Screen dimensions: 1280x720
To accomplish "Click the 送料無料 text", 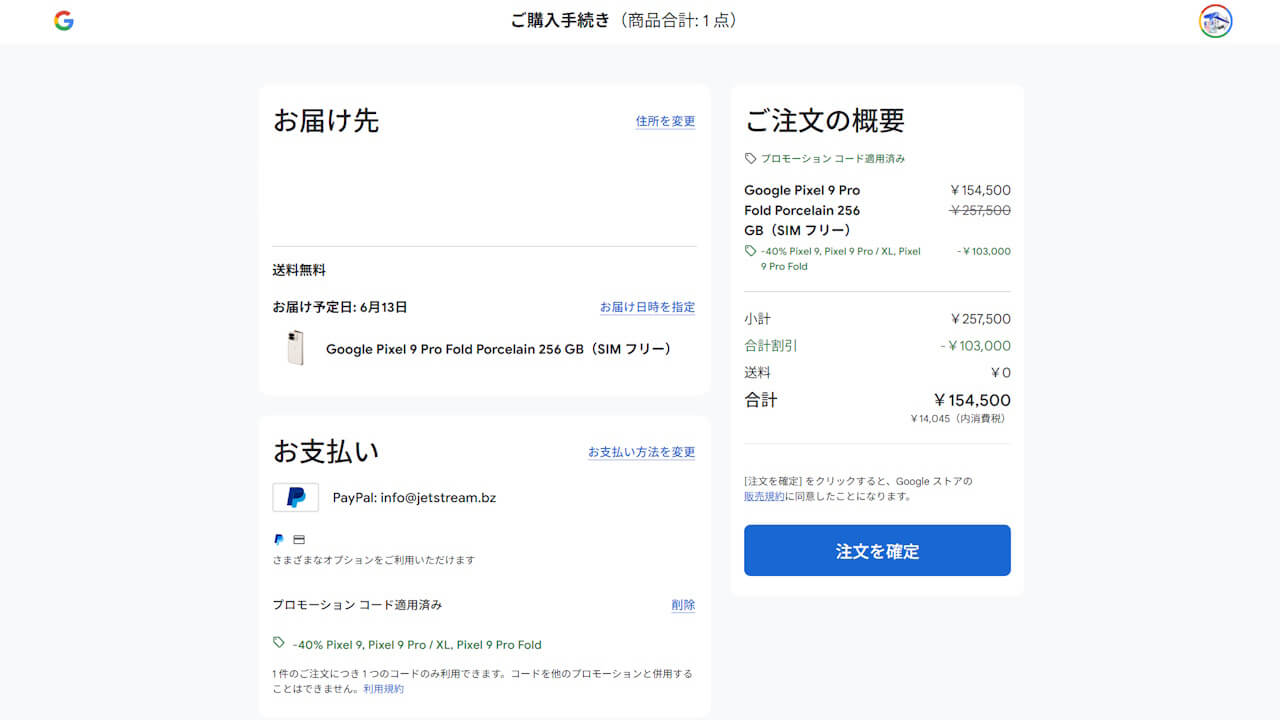I will pyautogui.click(x=299, y=270).
